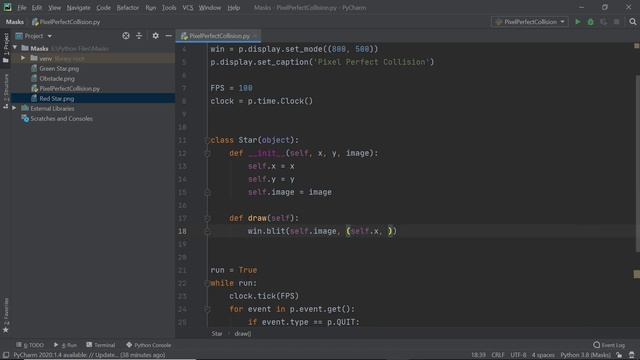The width and height of the screenshot is (640, 360).
Task: Open the Run configuration dropdown
Action: click(x=530, y=22)
